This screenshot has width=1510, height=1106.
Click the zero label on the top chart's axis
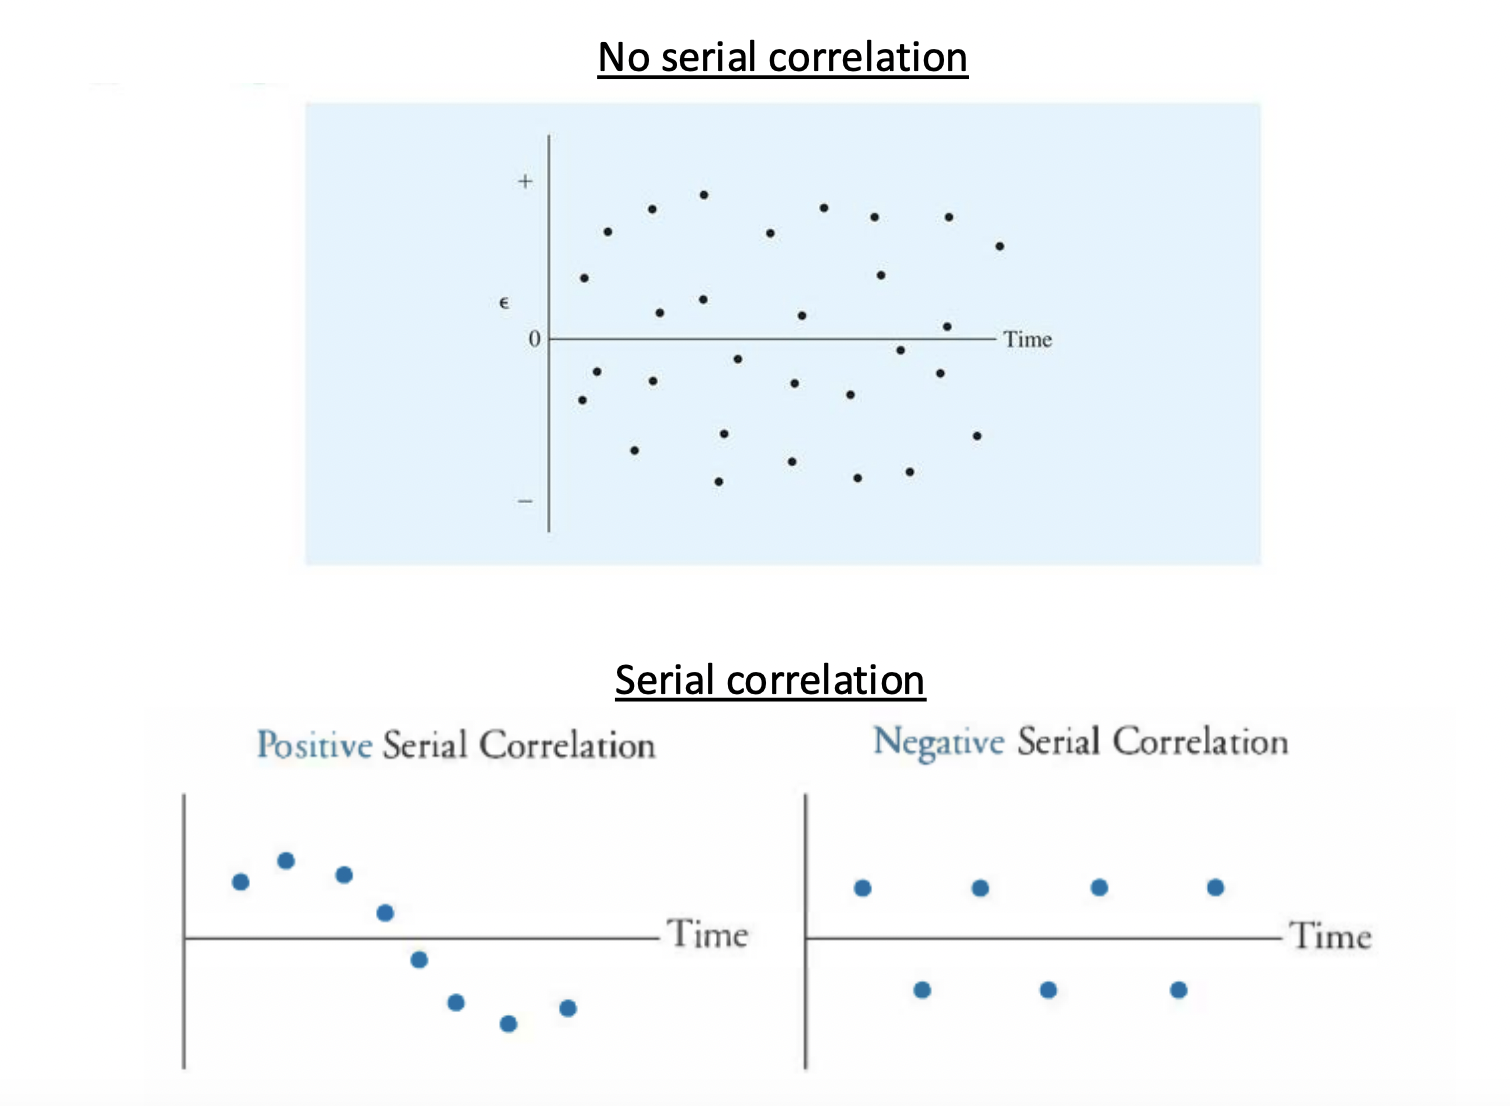pyautogui.click(x=534, y=340)
